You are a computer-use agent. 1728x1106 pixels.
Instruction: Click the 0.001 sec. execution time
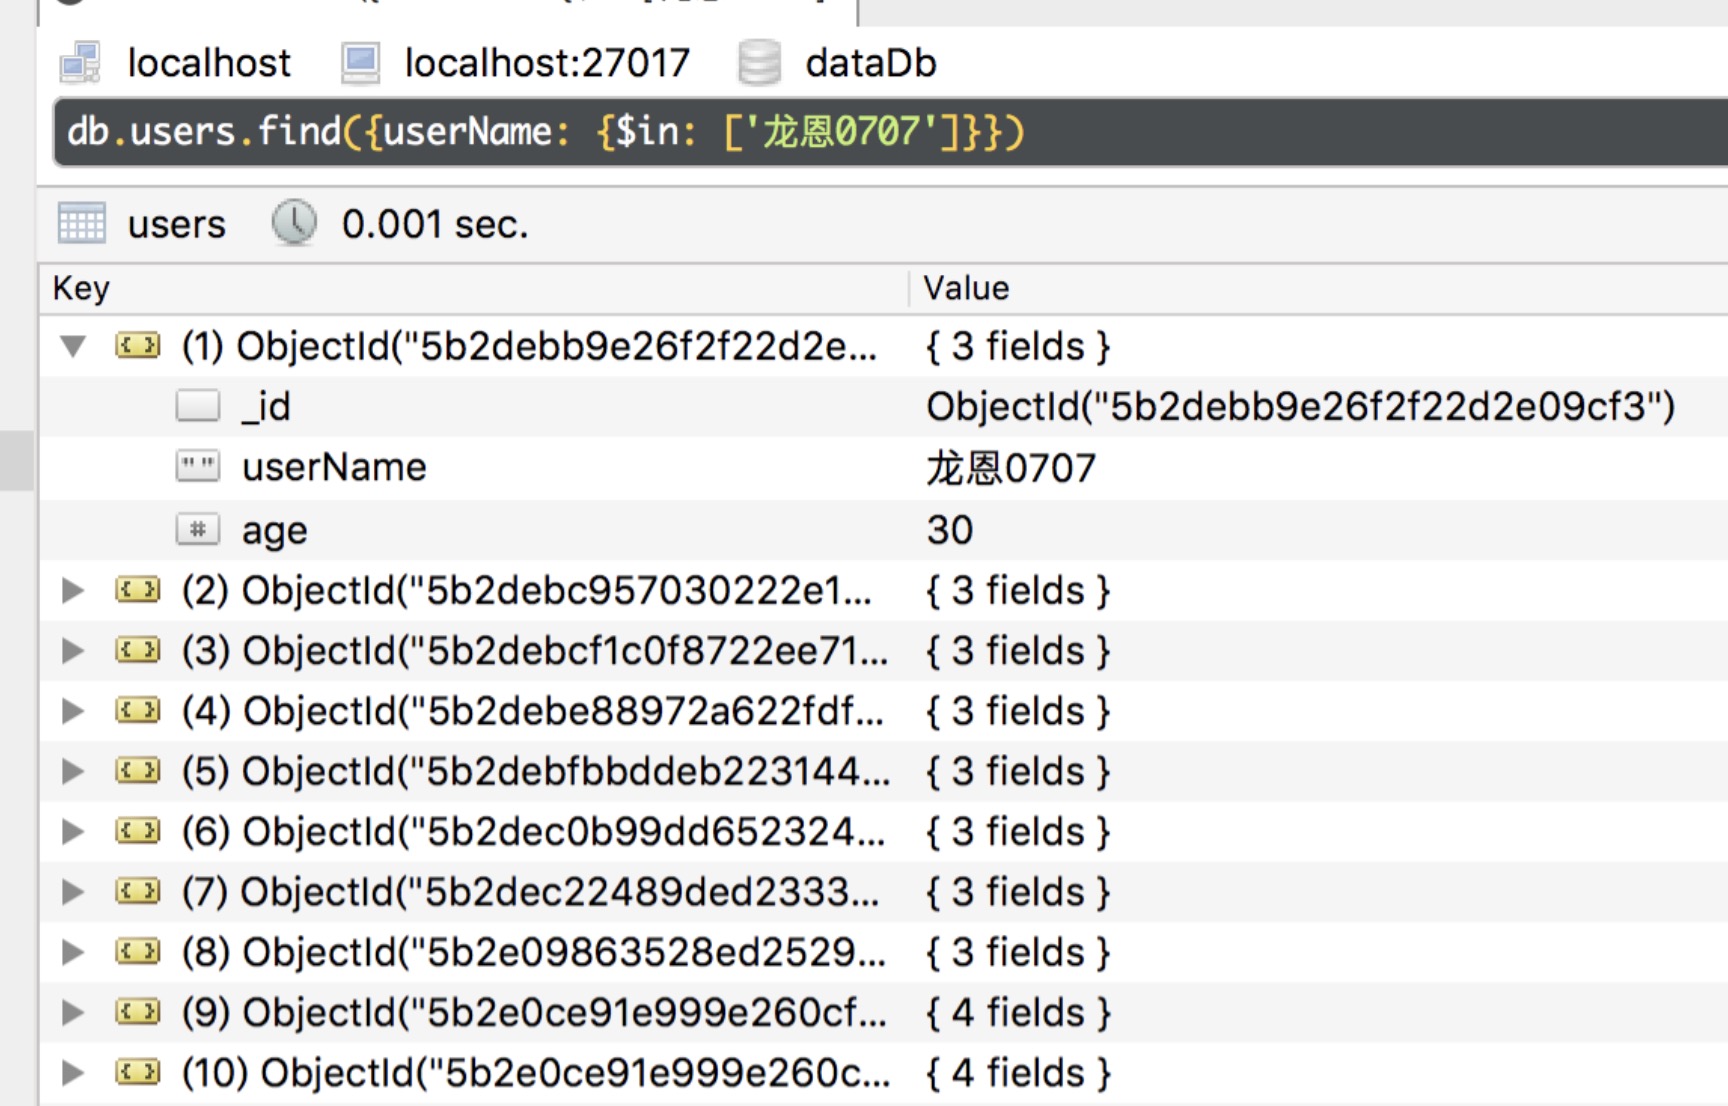pos(435,224)
